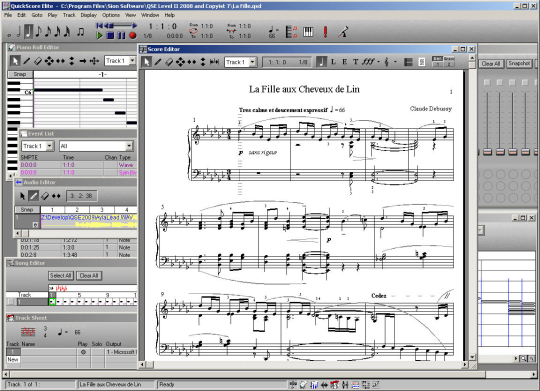Click Select All in the Song Editor
Image resolution: width=540 pixels, height=391 pixels.
[60, 276]
